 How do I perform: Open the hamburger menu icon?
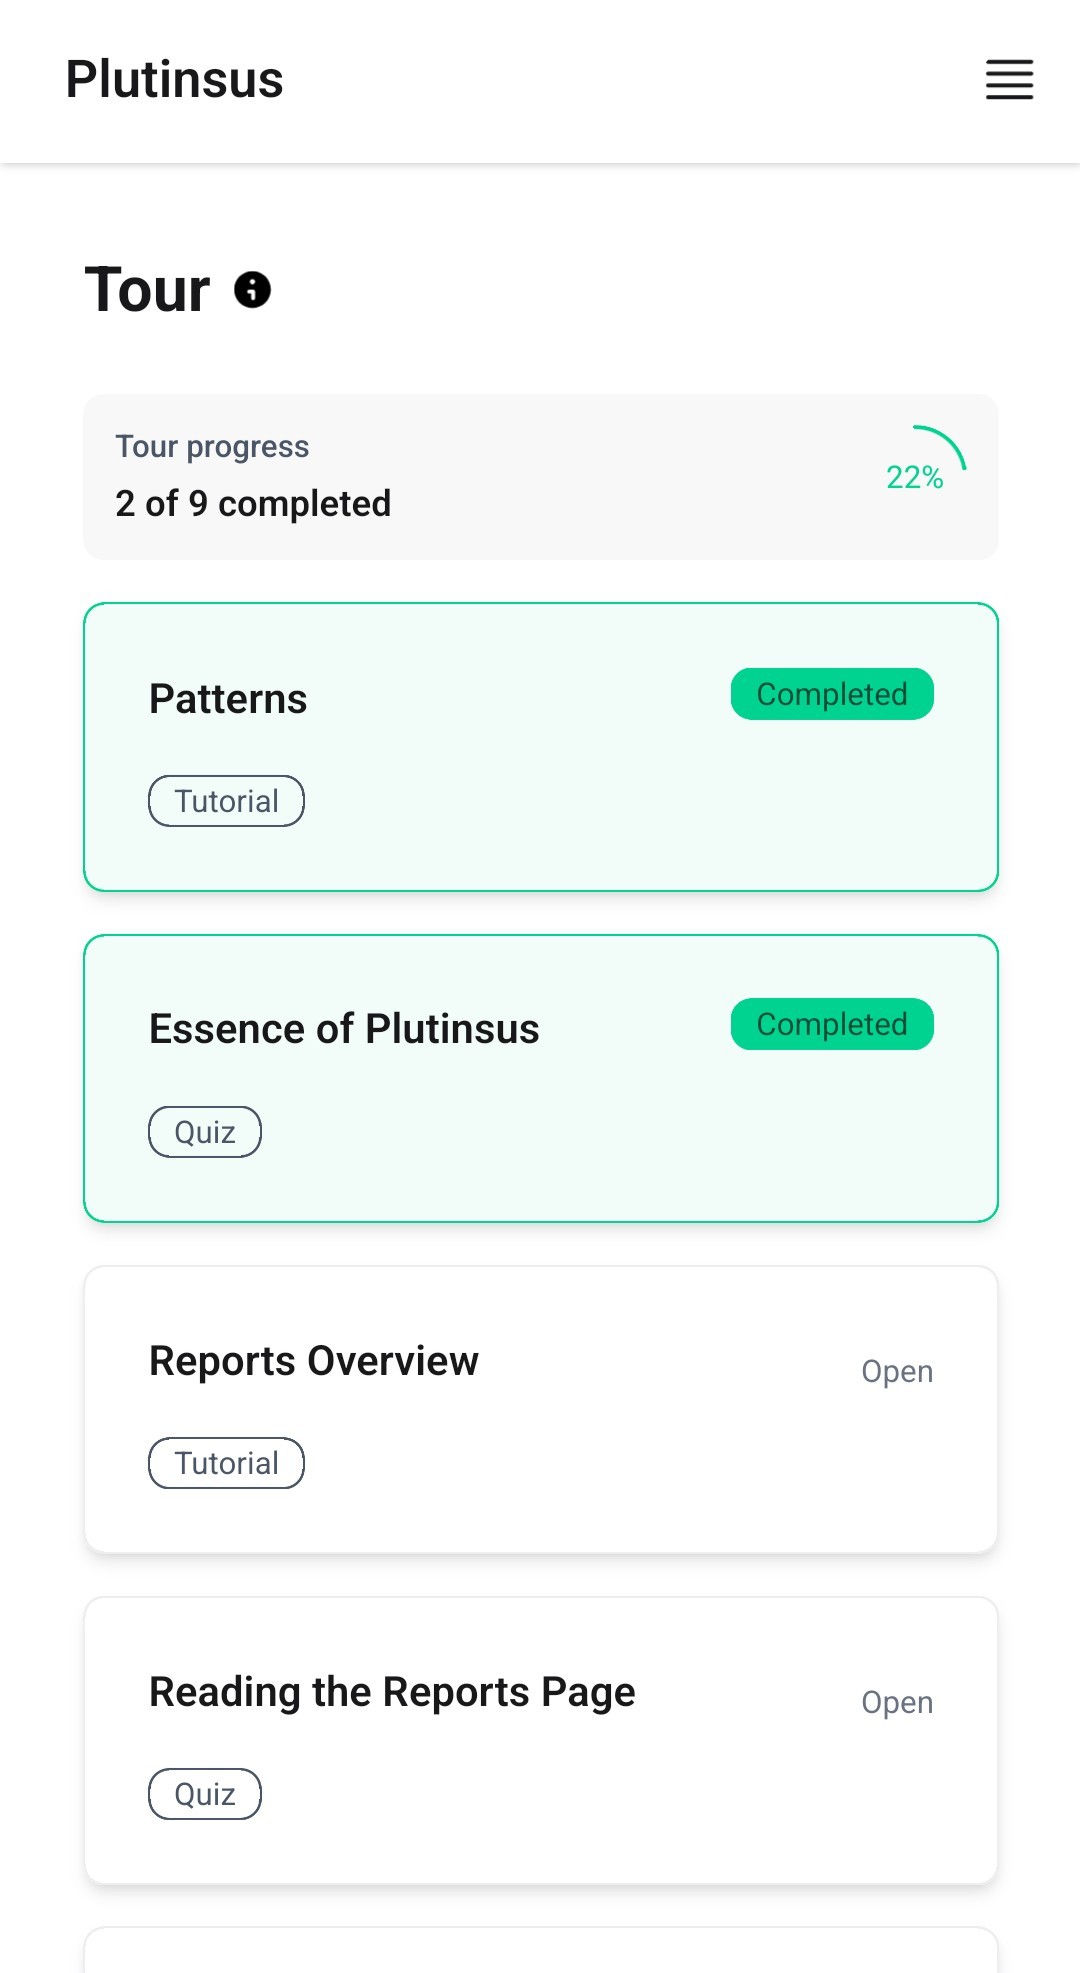1009,80
